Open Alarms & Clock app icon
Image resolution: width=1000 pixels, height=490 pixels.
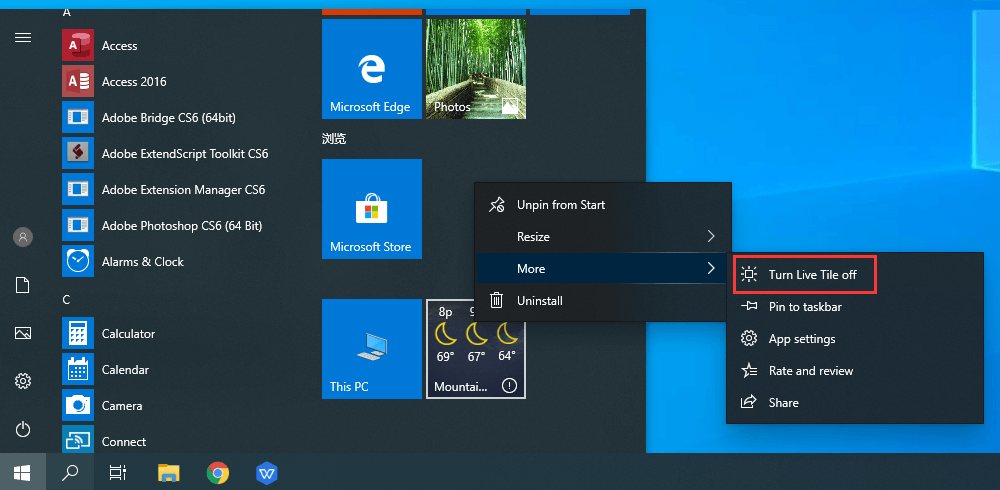tap(78, 261)
